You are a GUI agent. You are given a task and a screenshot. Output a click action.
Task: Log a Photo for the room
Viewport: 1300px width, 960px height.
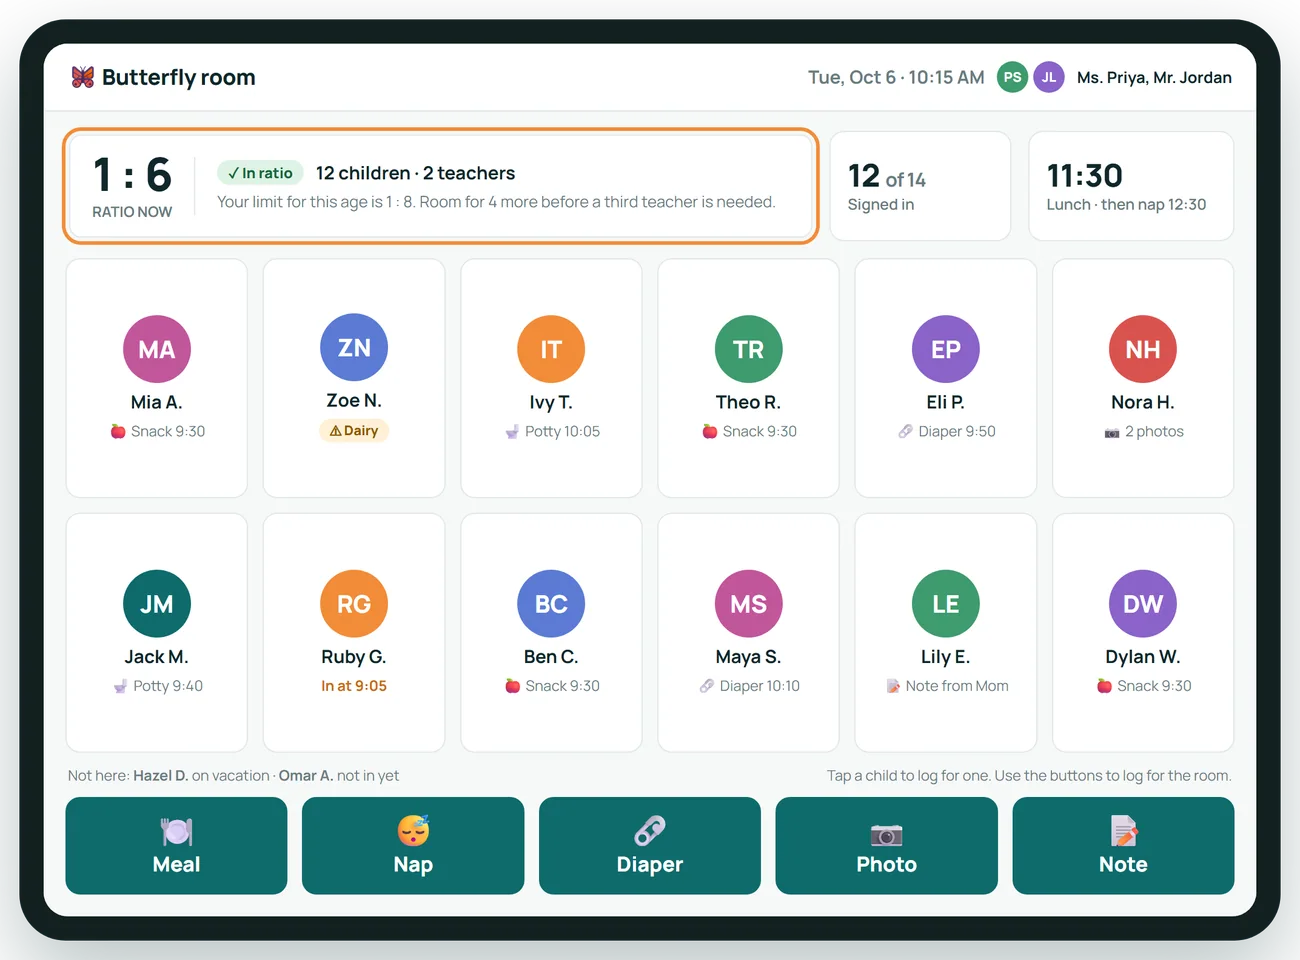pos(887,846)
